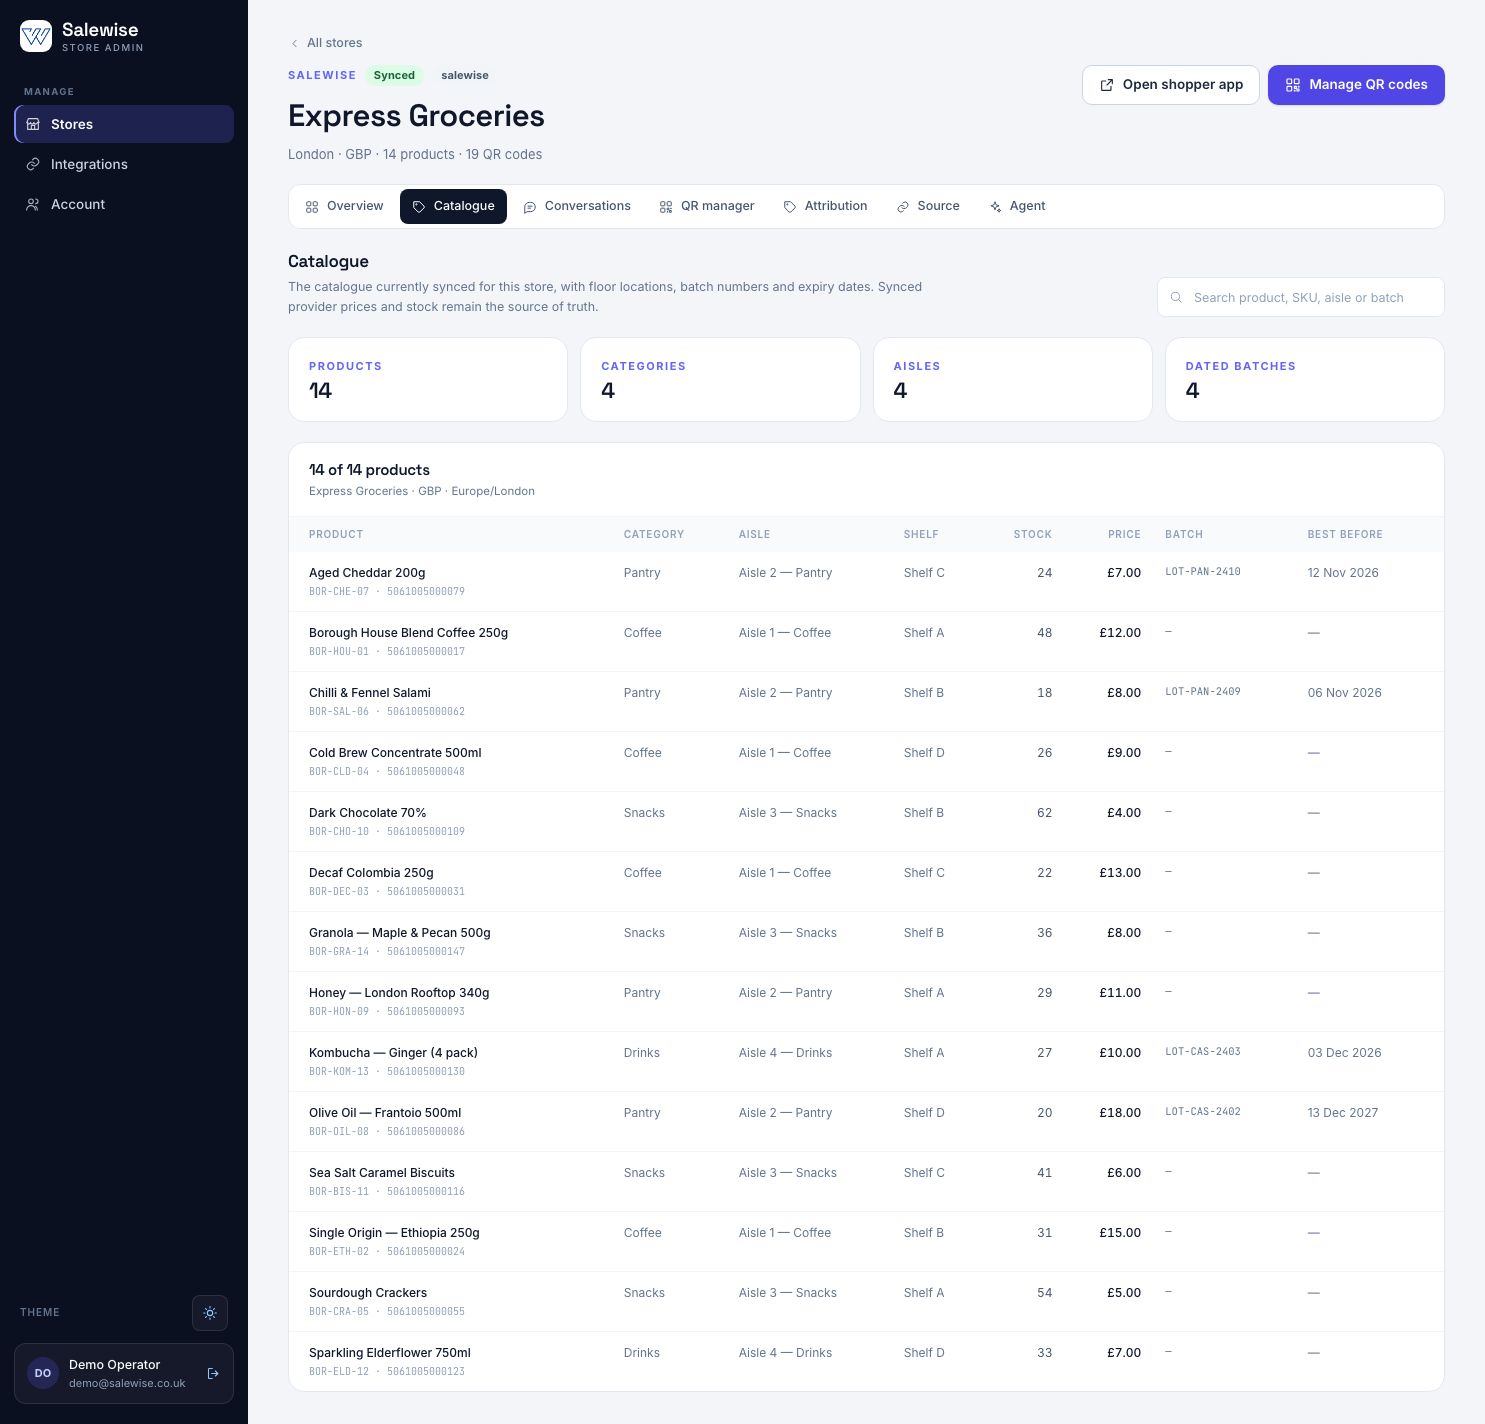Click the search magnifier icon
This screenshot has width=1485, height=1424.
pos(1176,297)
